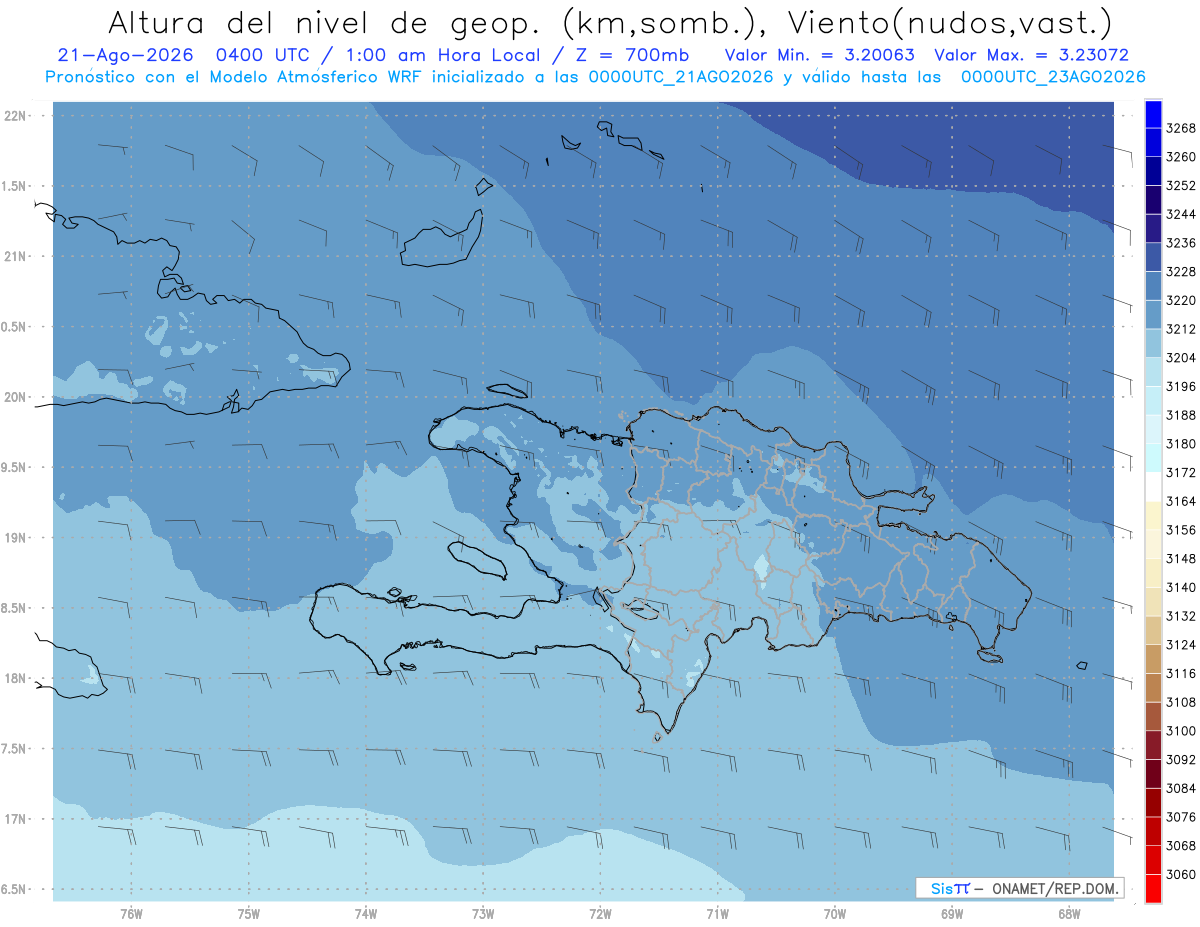Viewport: 1200px width, 927px height.
Task: Click the '8.5N' latitude tick label
Action: [x=13, y=609]
